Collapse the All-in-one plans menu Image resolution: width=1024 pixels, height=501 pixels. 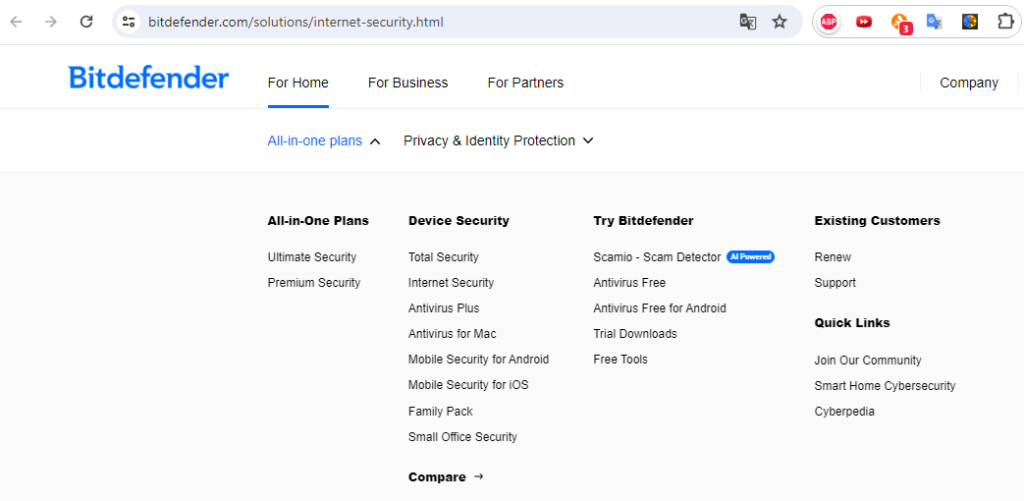[x=324, y=140]
